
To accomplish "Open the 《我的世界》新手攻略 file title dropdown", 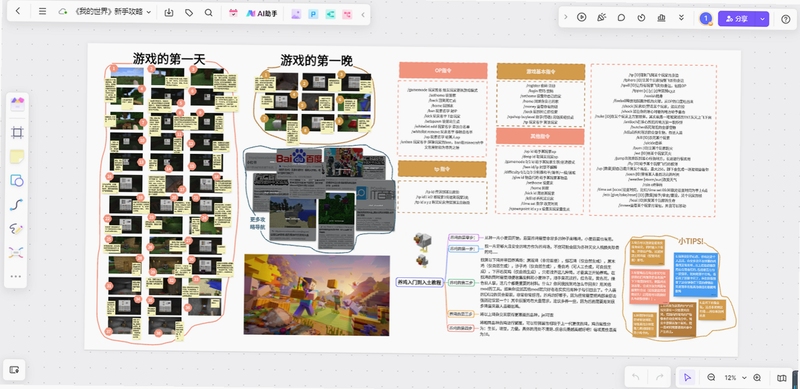I will coord(112,12).
